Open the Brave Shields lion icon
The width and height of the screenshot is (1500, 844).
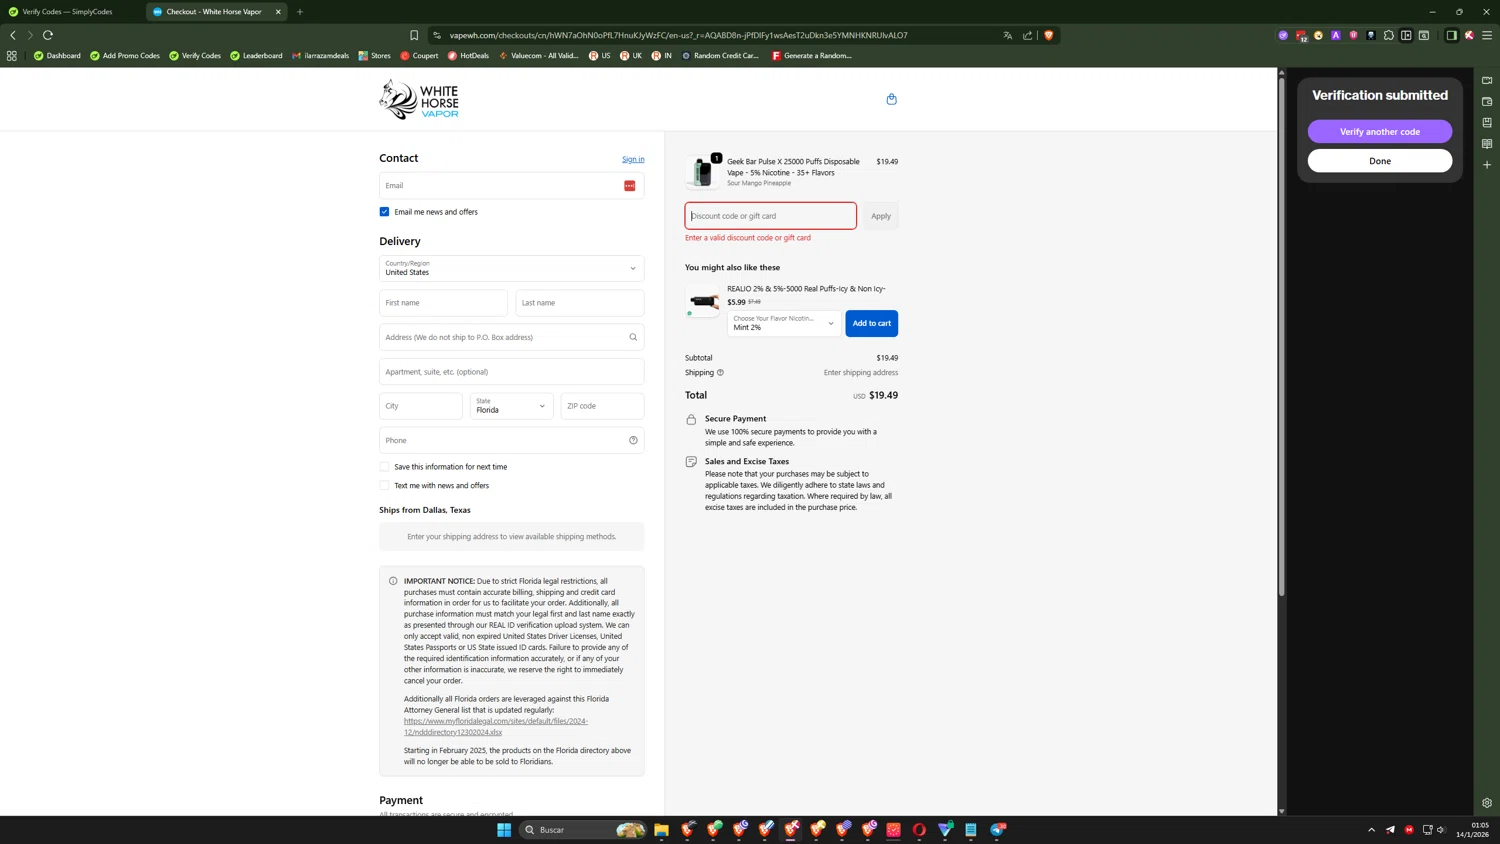click(x=1048, y=35)
